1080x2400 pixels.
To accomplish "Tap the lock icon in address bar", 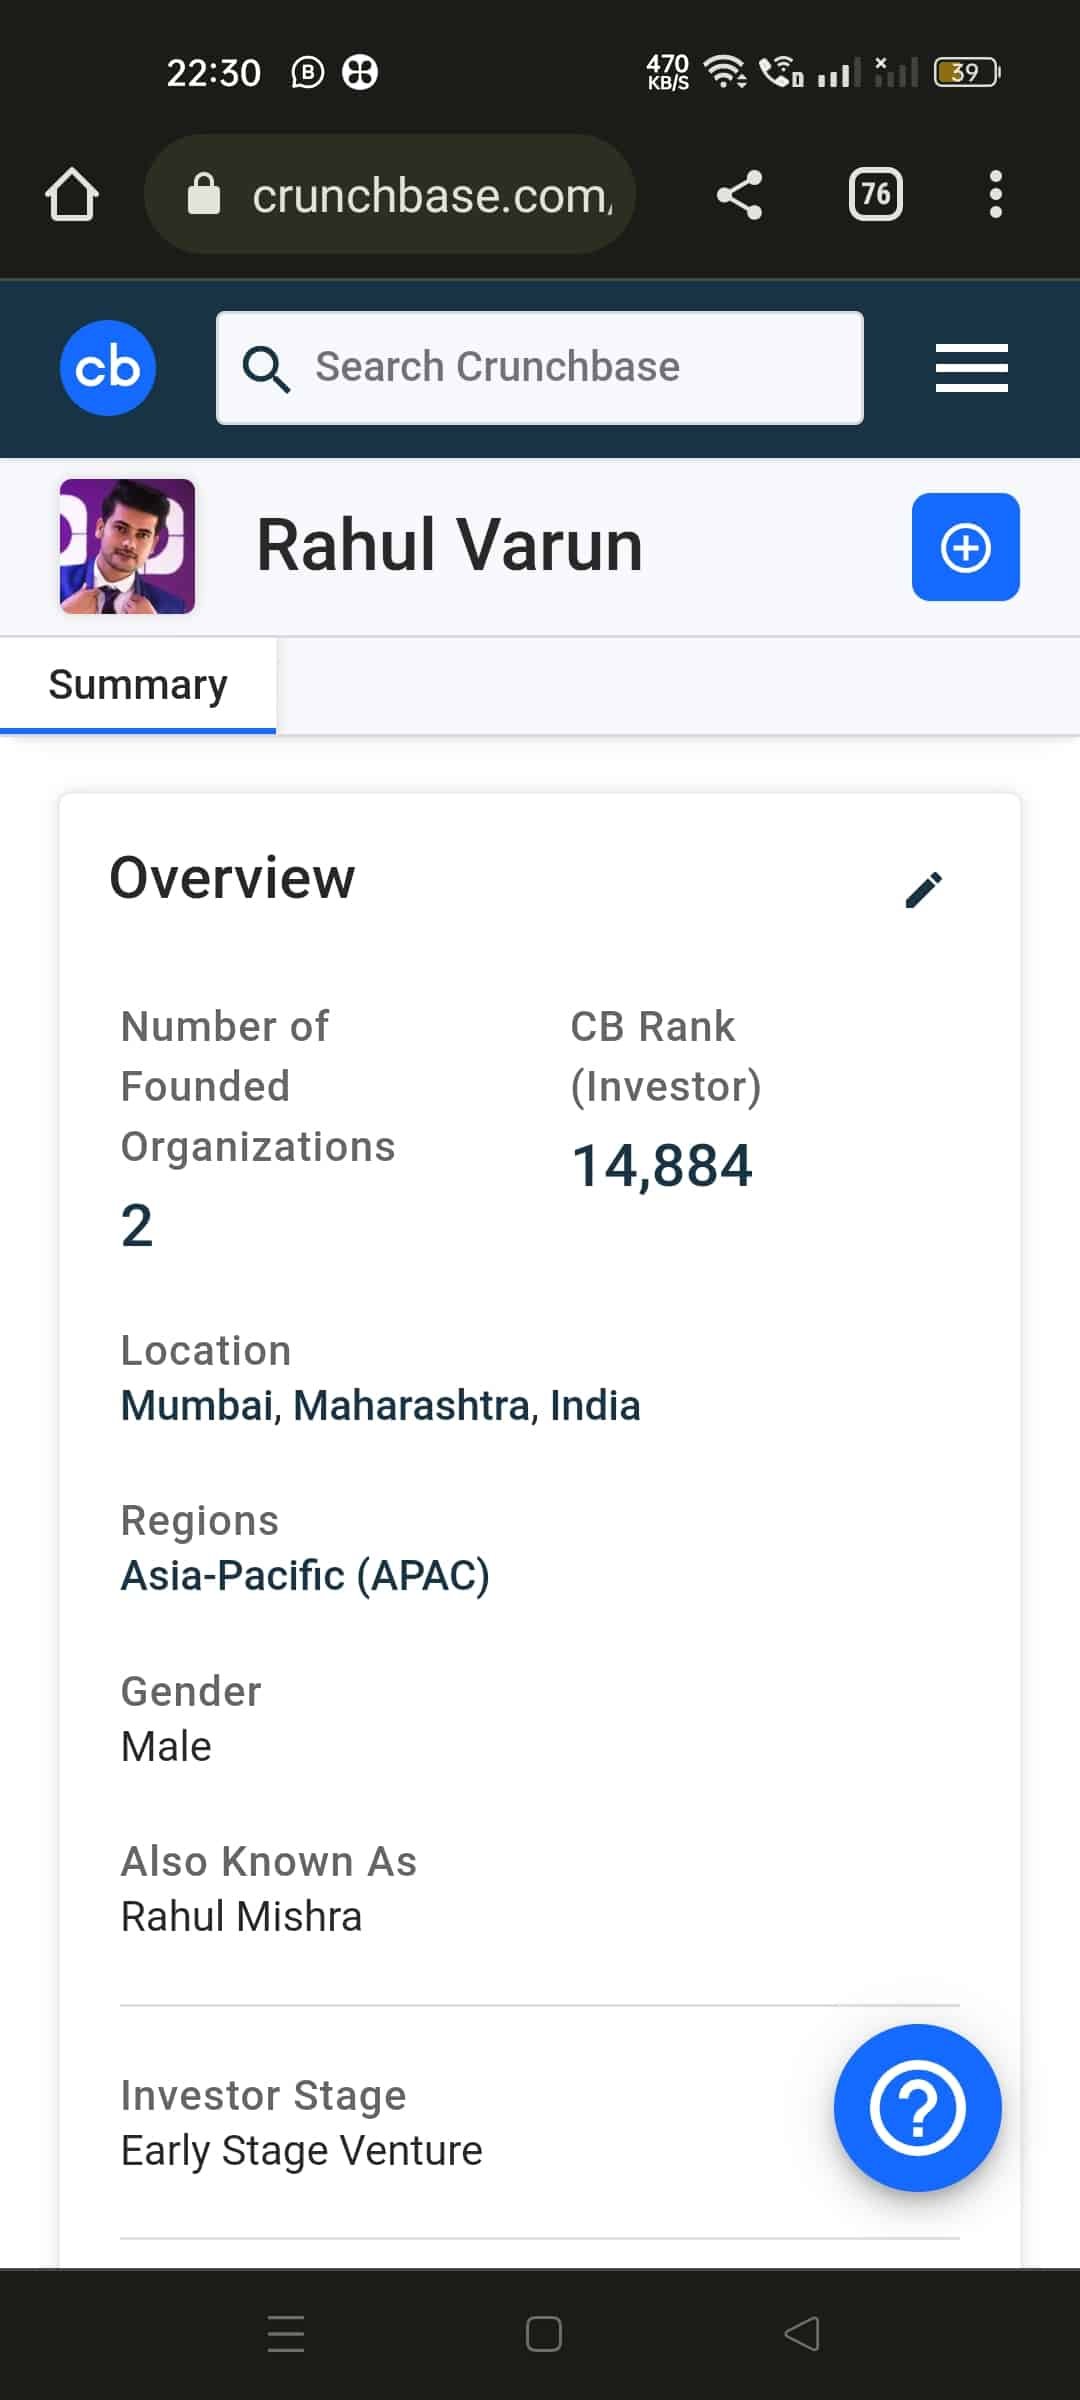I will point(204,194).
